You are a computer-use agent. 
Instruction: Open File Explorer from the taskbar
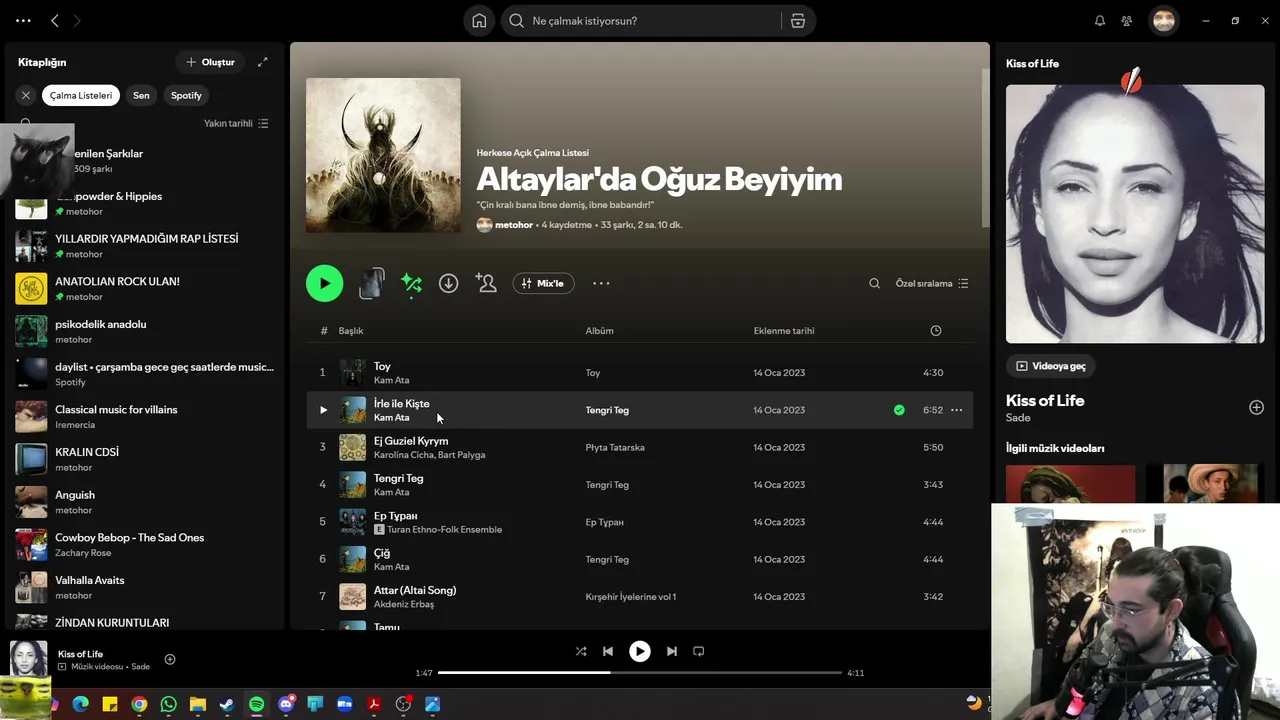[198, 704]
